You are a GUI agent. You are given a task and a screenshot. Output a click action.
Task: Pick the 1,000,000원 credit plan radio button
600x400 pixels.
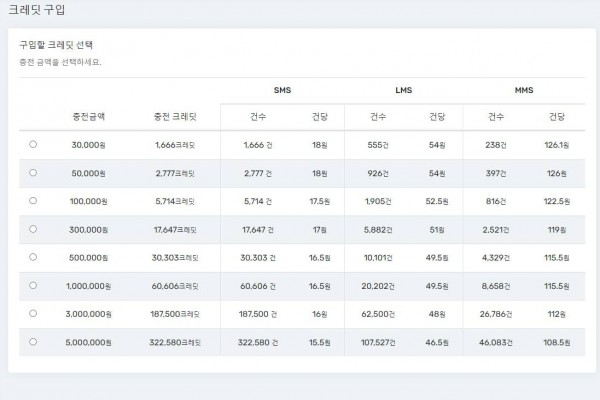33,285
